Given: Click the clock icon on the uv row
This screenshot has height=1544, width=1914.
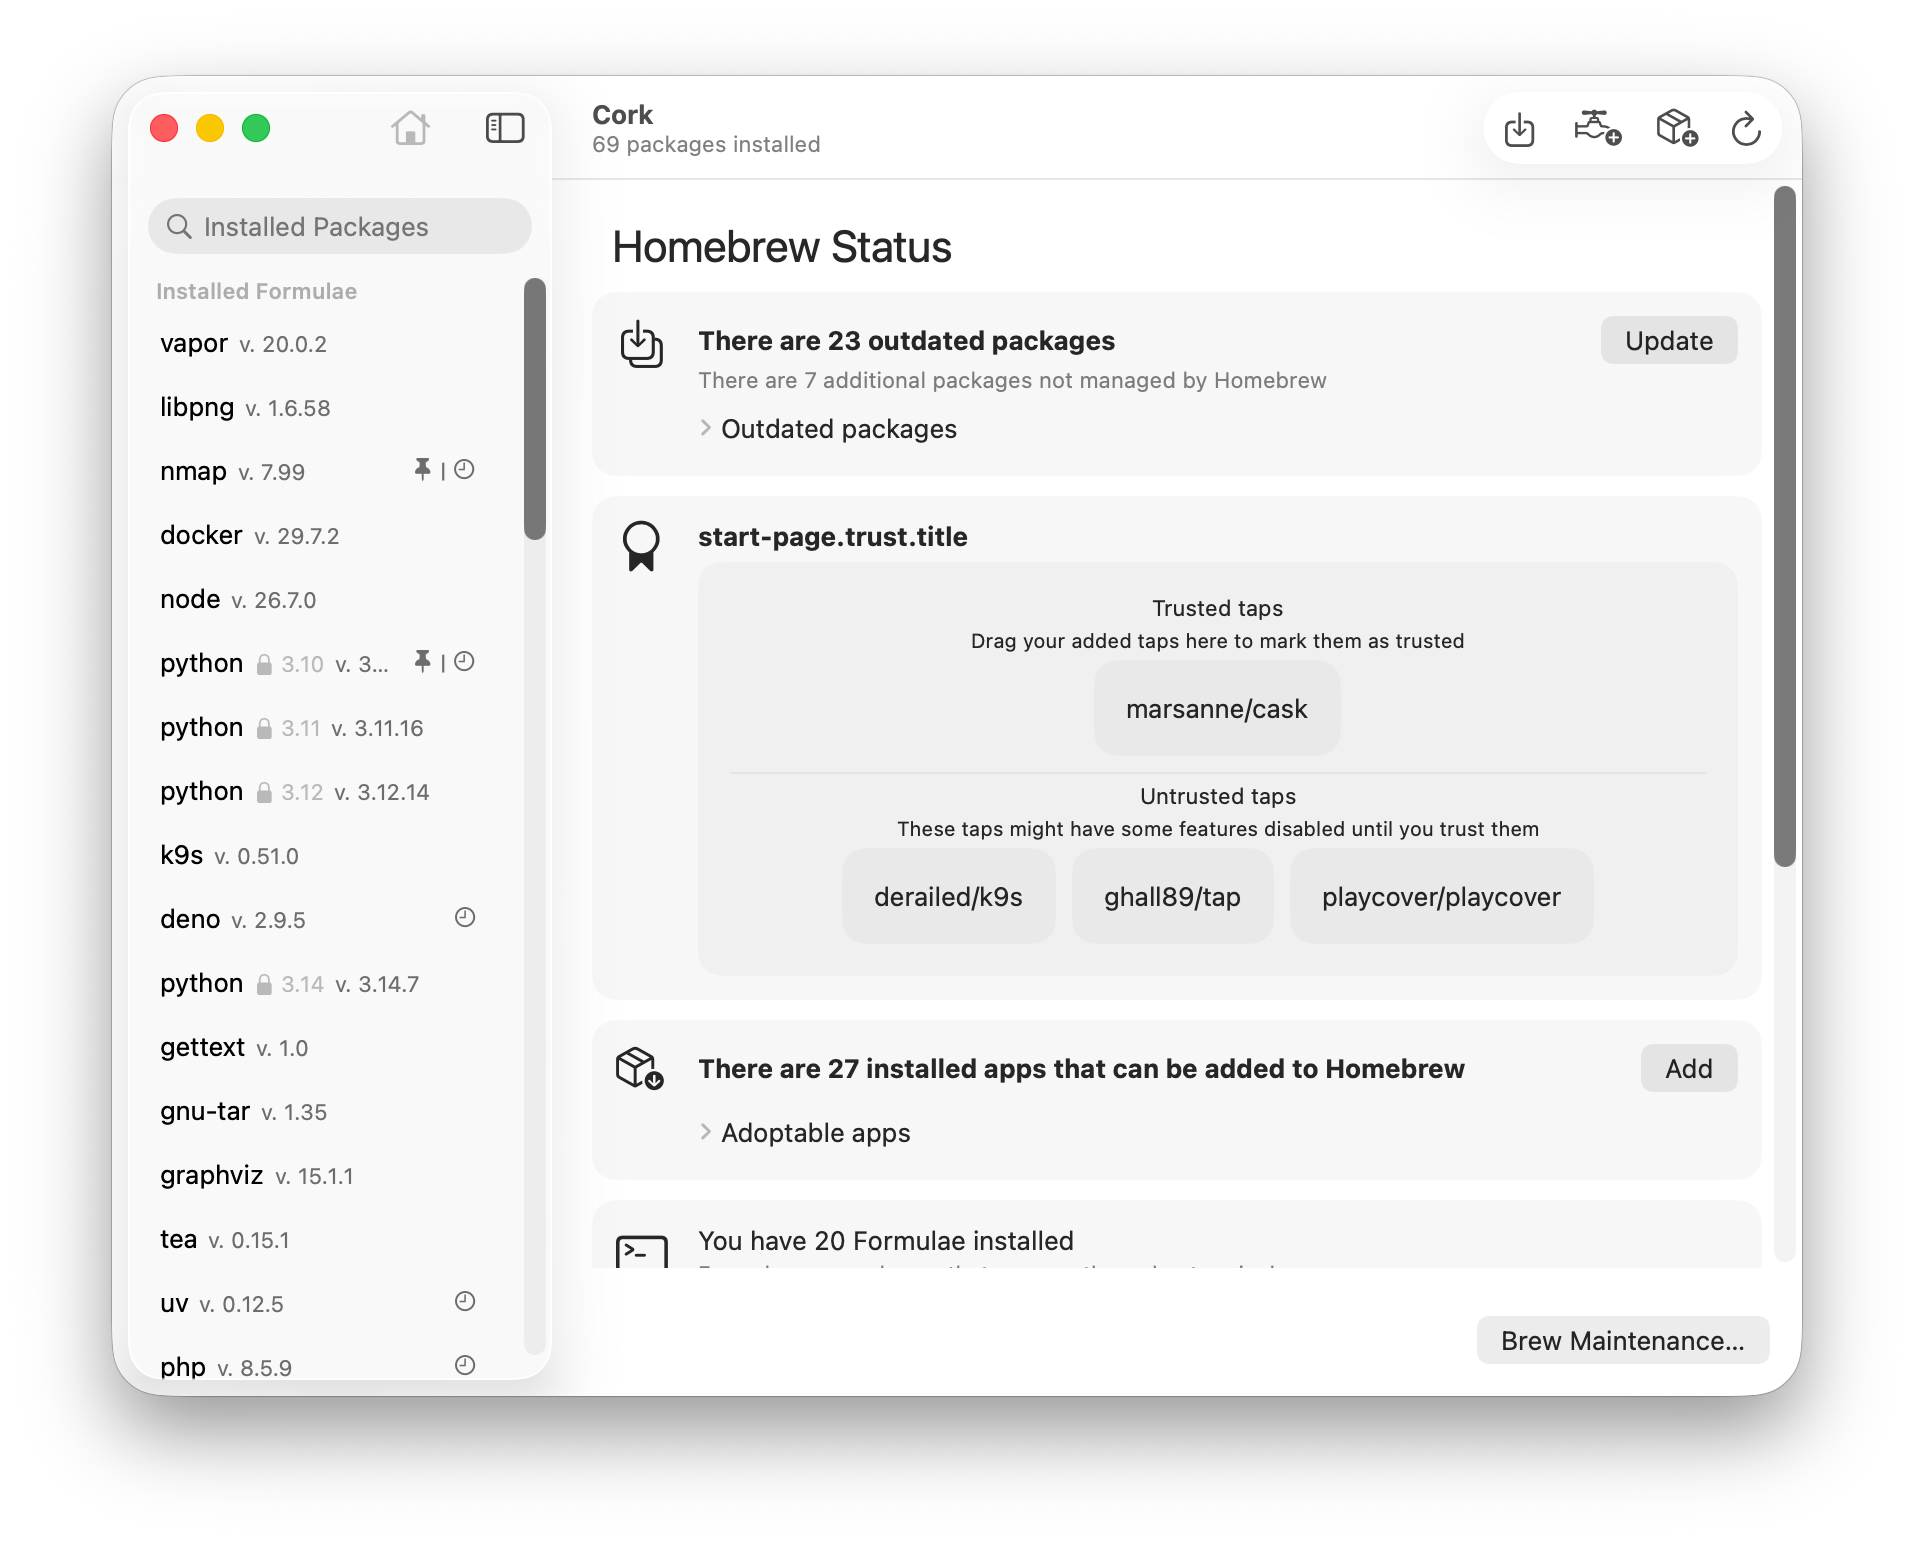Looking at the screenshot, I should click(x=465, y=1301).
